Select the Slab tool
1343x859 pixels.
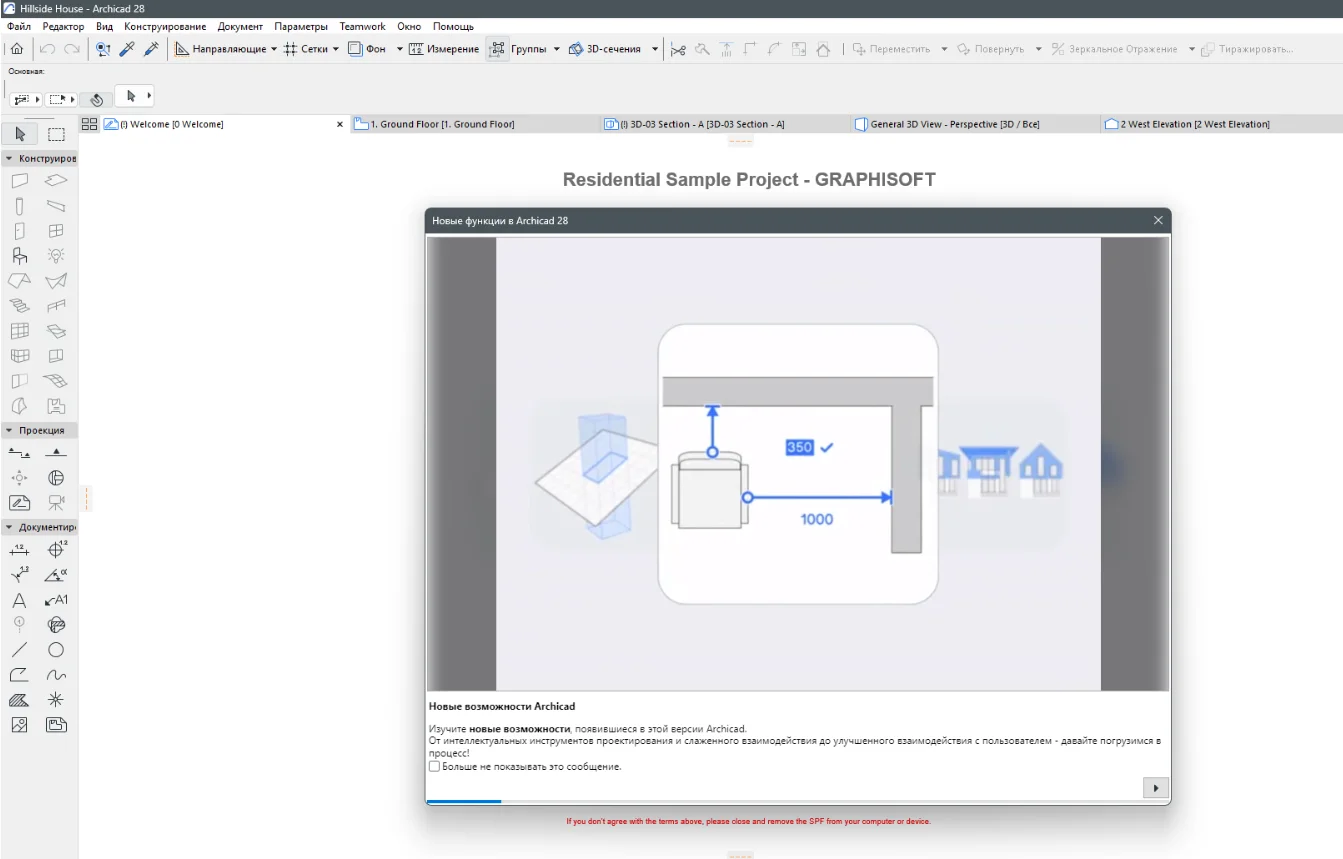pyautogui.click(x=56, y=181)
